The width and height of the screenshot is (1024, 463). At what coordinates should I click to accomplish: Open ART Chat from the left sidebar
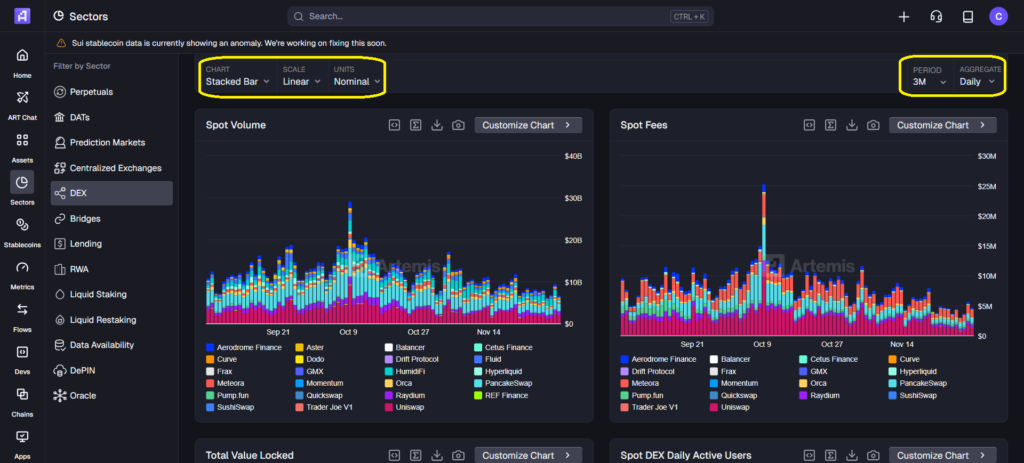(x=22, y=102)
